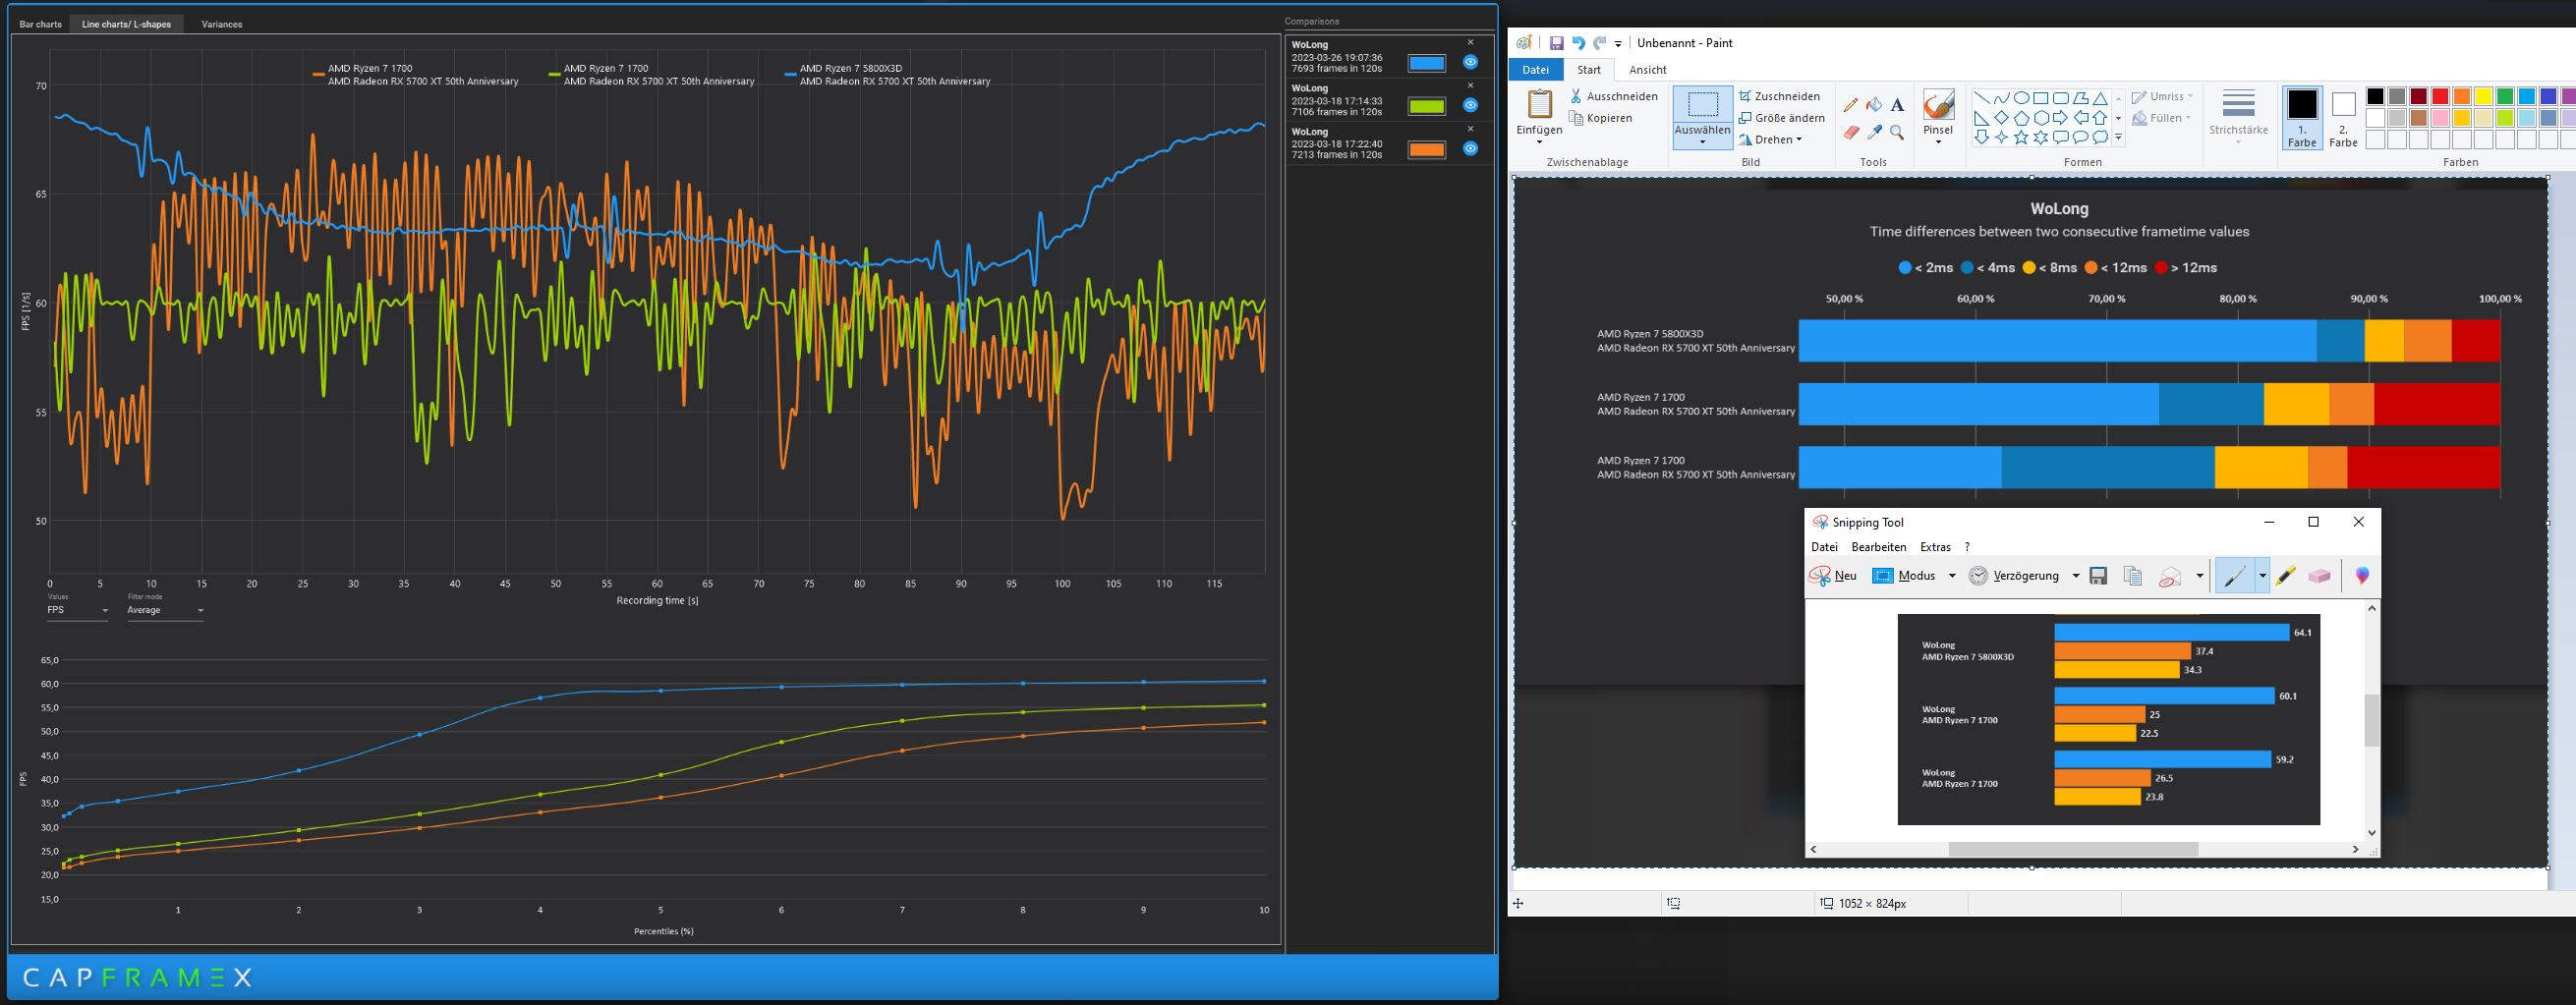Open the Strichstärke dropdown in Paint
The image size is (2576, 1005).
click(x=2238, y=115)
